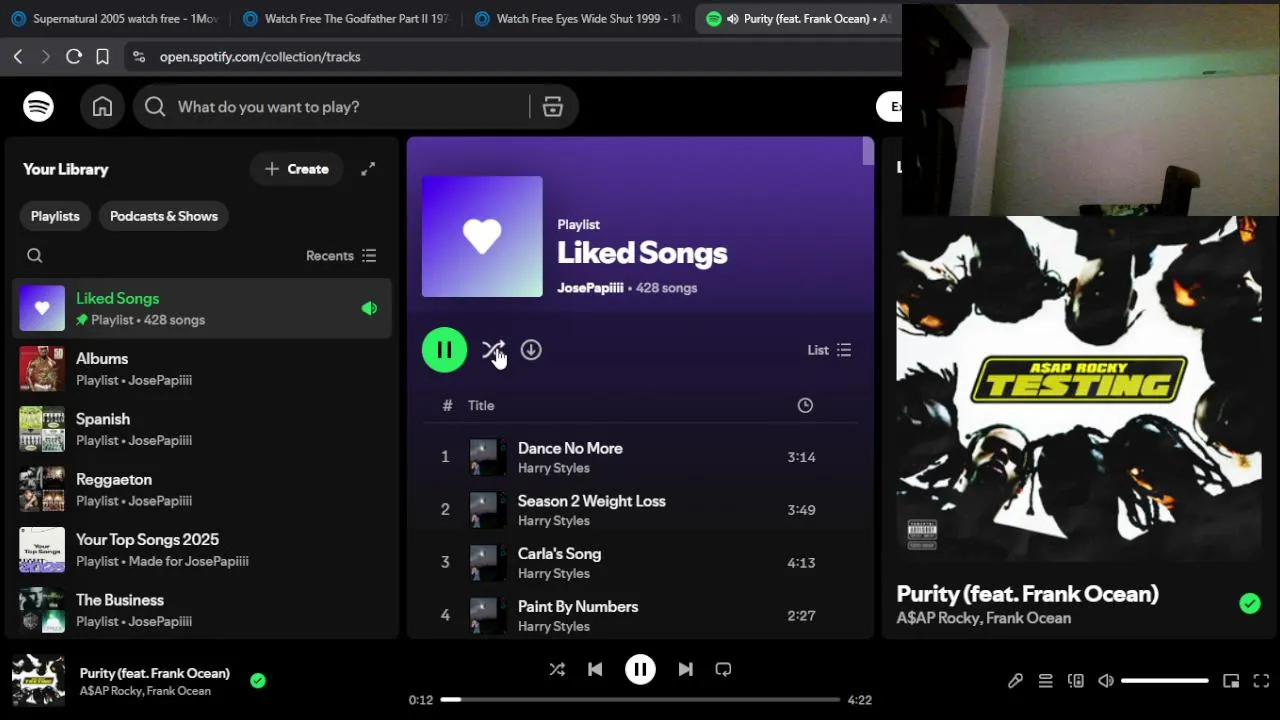Pause playback in the bottom player bar
The height and width of the screenshot is (720, 1280).
(640, 670)
